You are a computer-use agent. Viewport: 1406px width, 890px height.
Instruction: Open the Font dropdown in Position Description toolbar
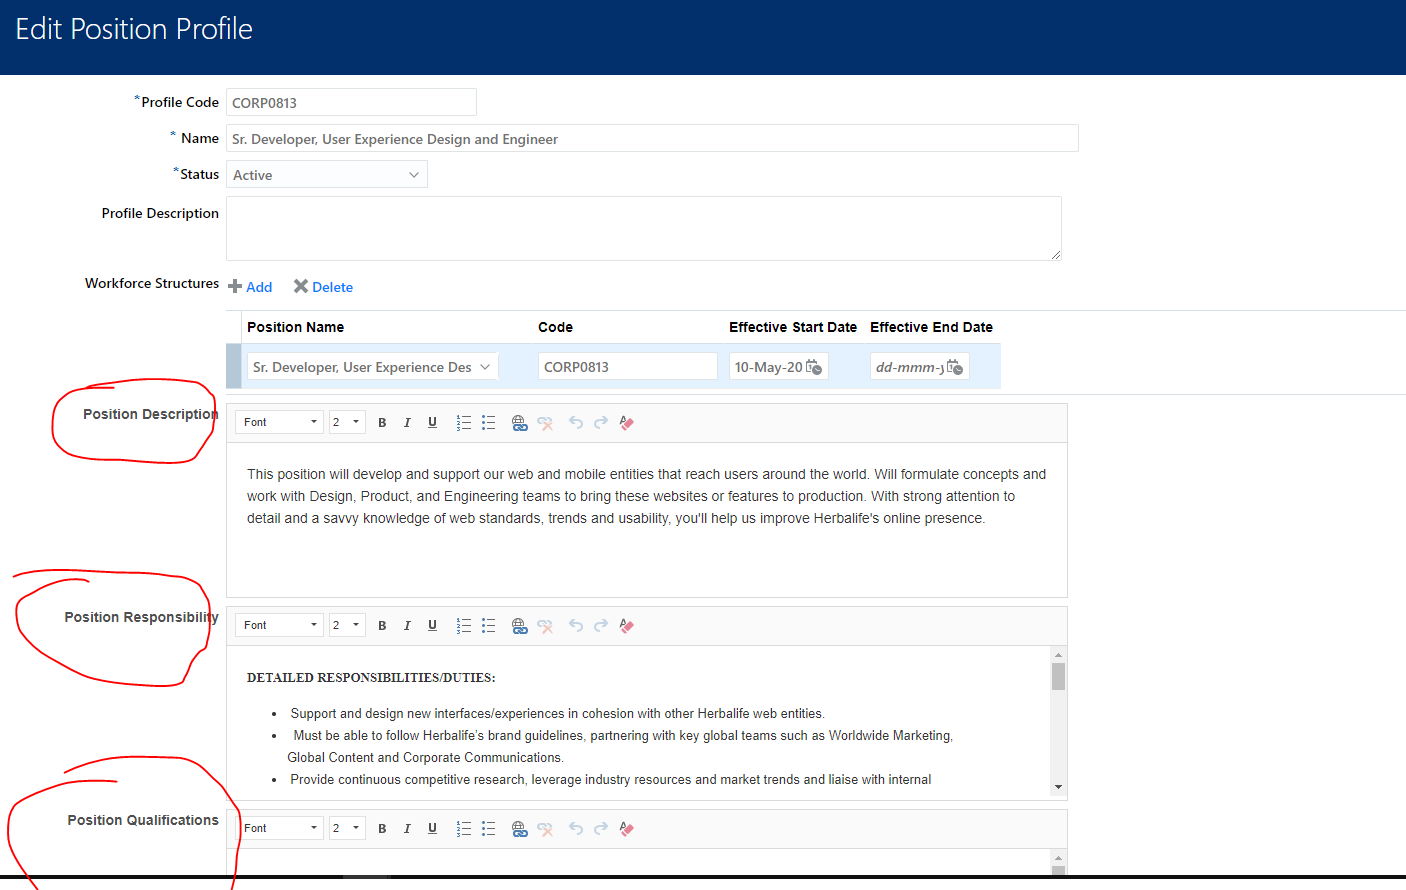pyautogui.click(x=279, y=422)
